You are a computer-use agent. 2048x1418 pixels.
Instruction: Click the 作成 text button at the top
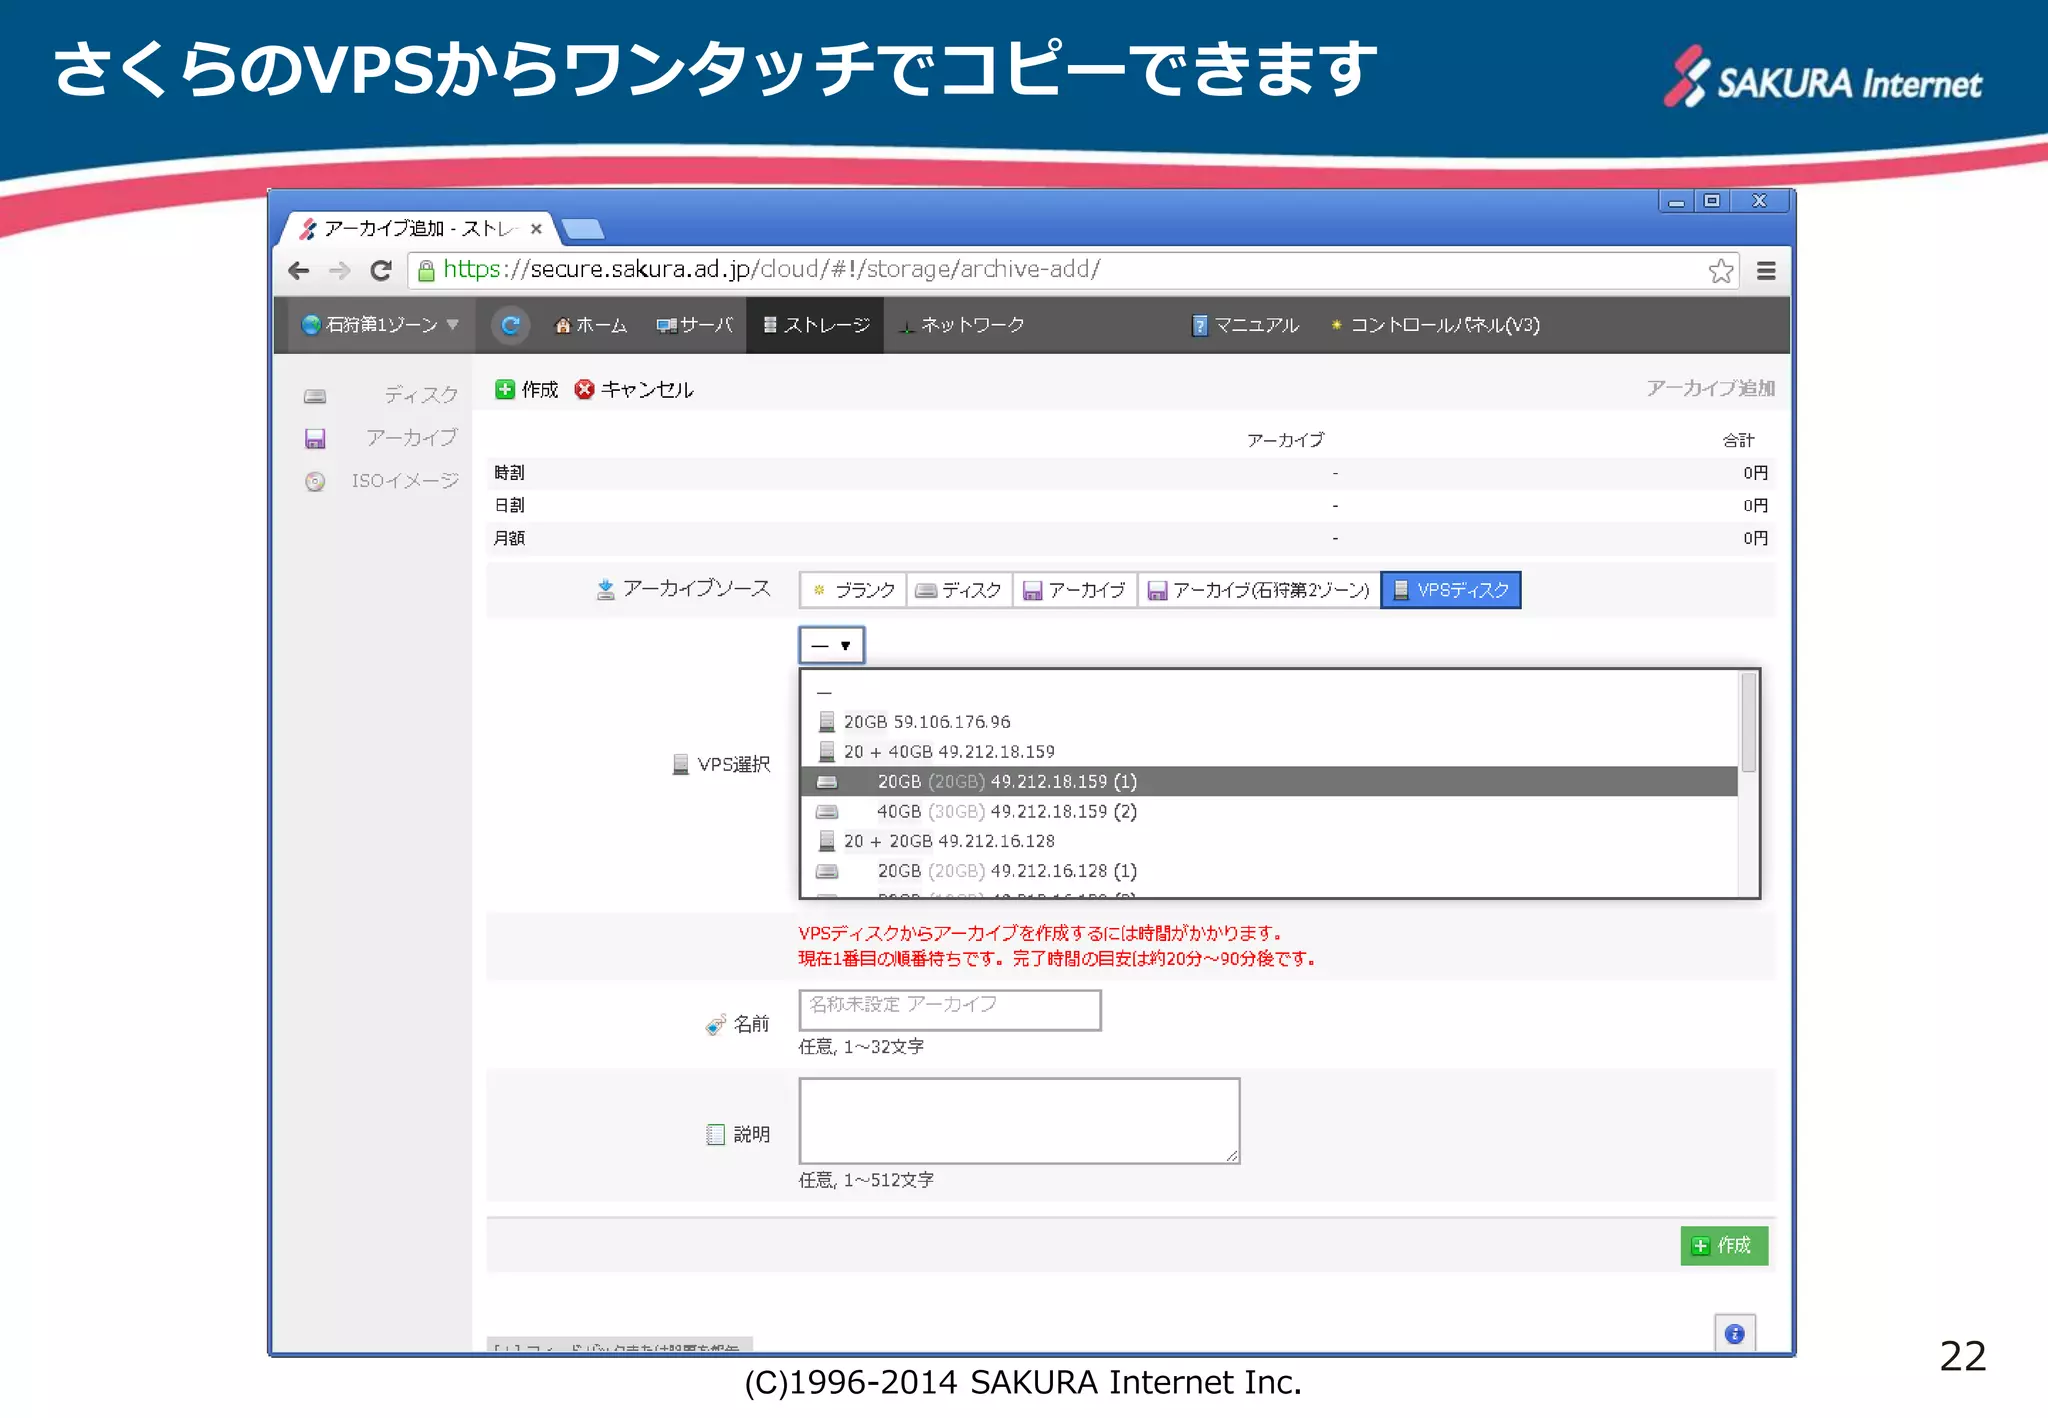(x=540, y=389)
